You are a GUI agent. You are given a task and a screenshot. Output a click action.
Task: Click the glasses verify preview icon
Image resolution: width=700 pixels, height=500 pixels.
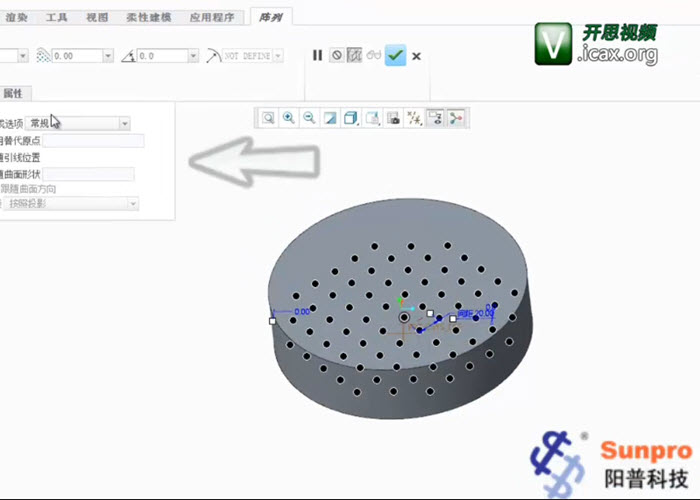coord(374,55)
